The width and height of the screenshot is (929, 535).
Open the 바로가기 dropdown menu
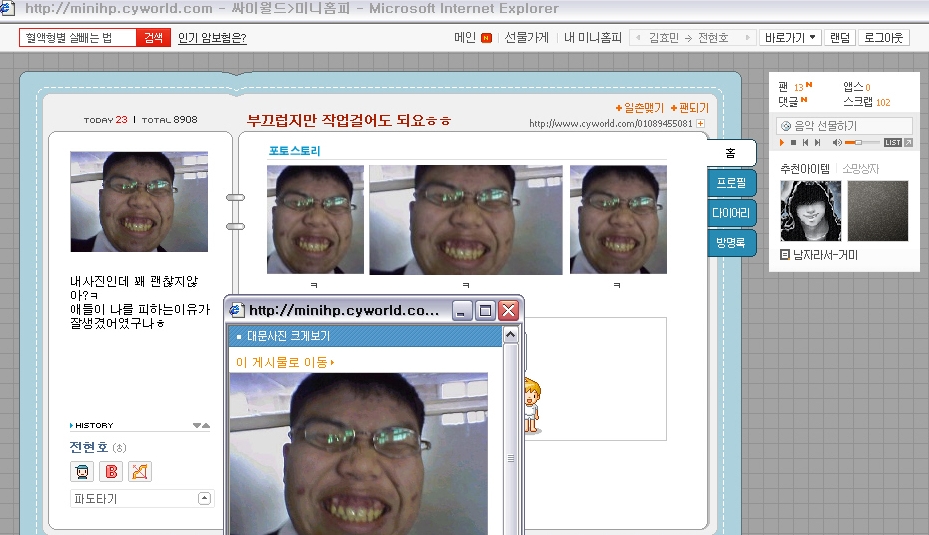pyautogui.click(x=790, y=38)
